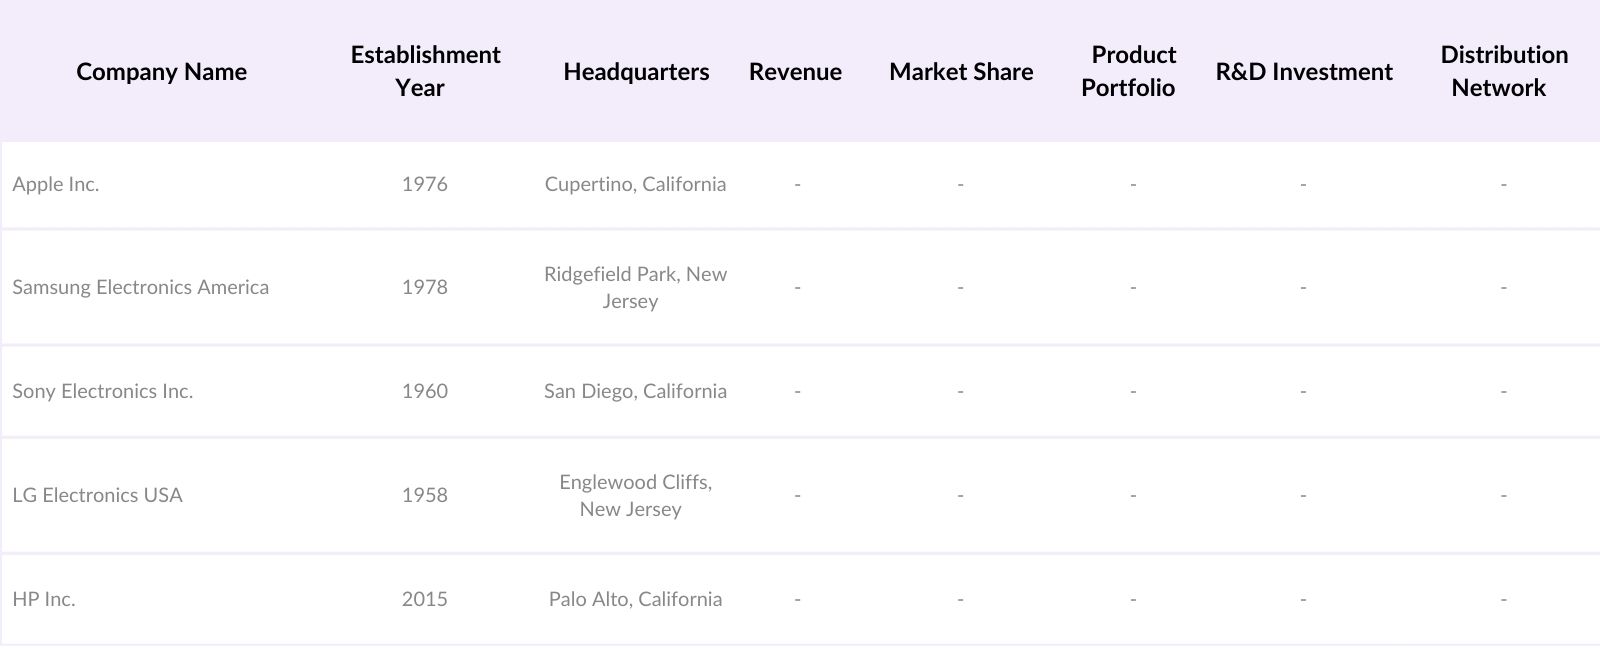Click the R&D Investment column header
This screenshot has width=1600, height=653.
point(1304,72)
